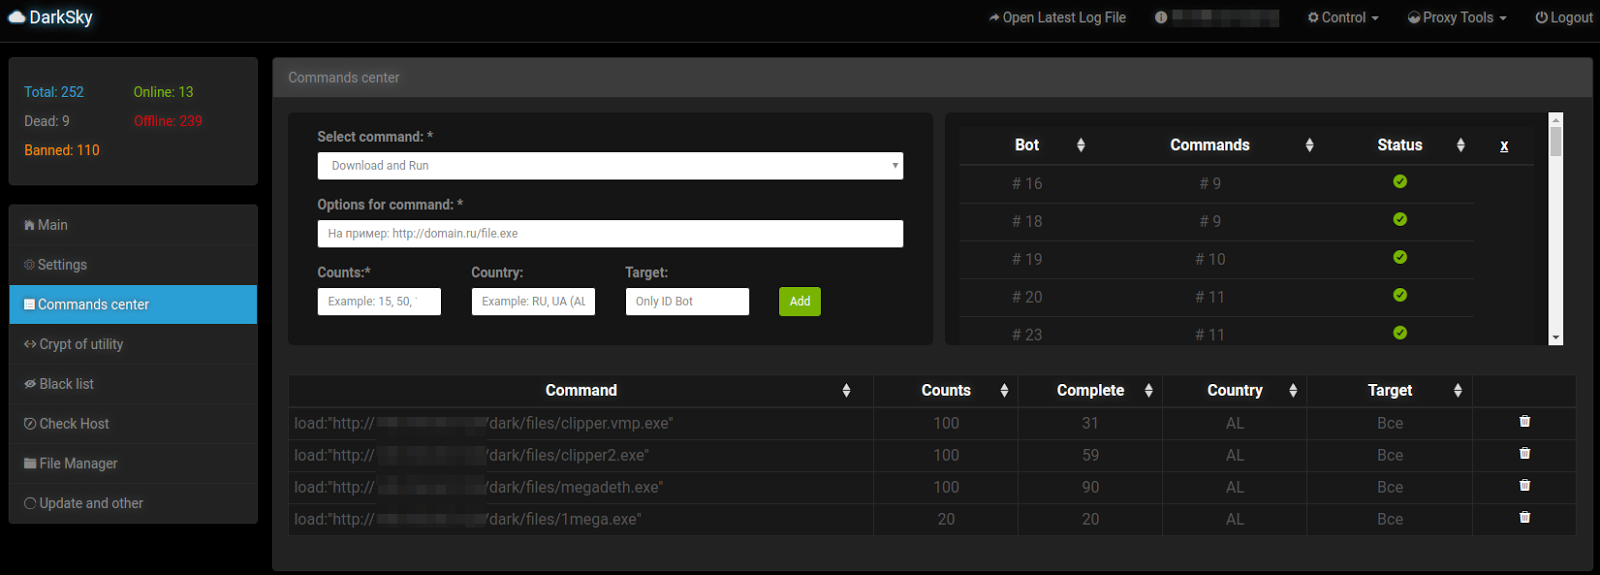Viewport: 1600px width, 575px height.
Task: Click the Settings cog icon in sidebar
Action: click(29, 265)
